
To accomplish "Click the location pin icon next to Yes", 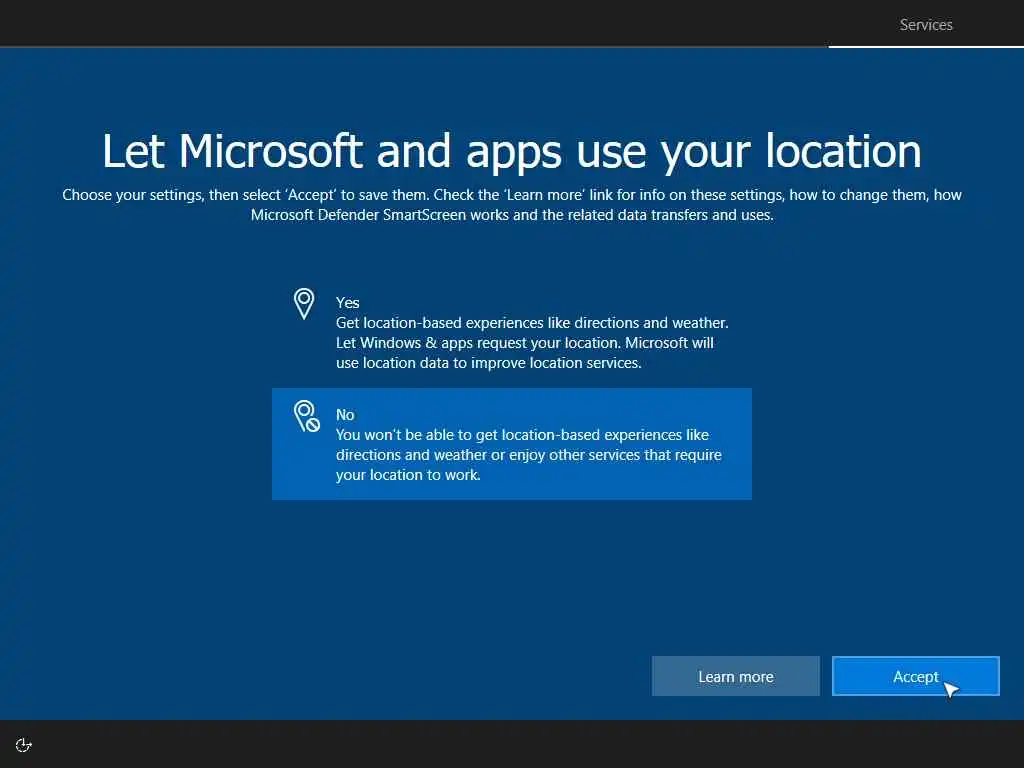I will pos(304,304).
